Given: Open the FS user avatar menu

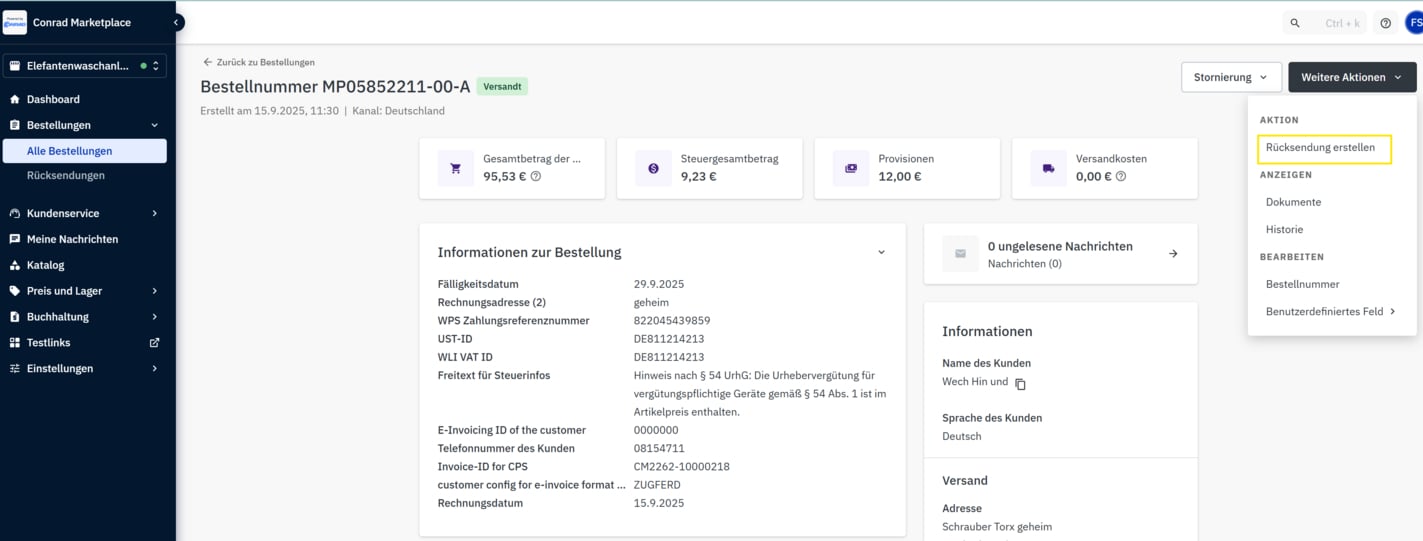Looking at the screenshot, I should [x=1413, y=23].
